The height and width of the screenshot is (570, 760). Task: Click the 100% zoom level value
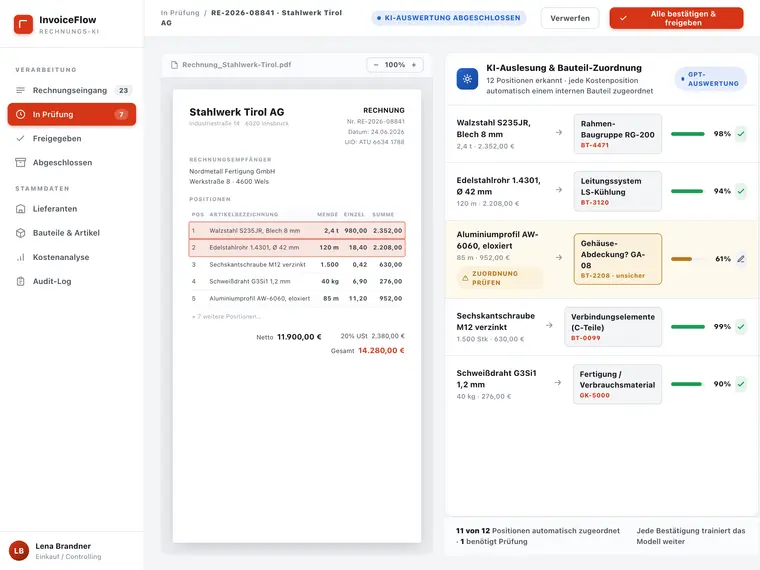[395, 64]
